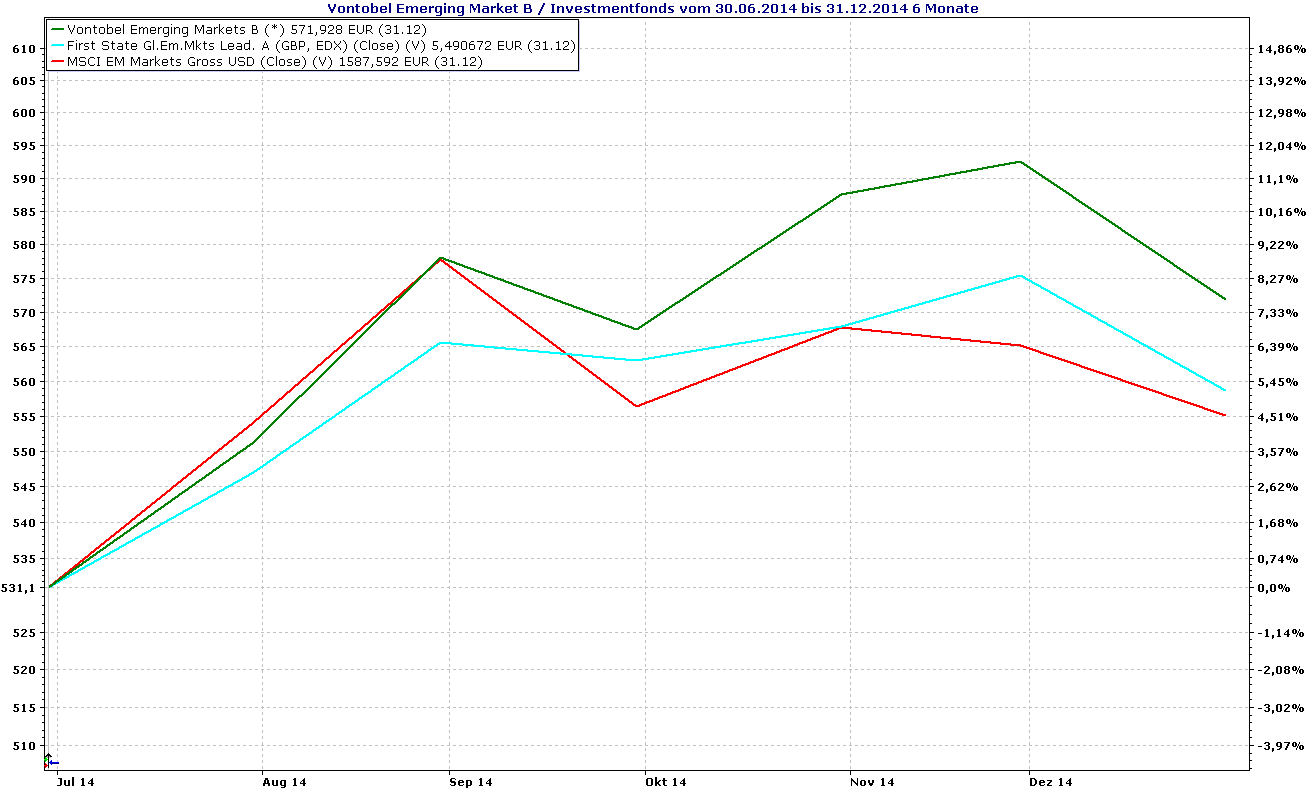Select legend entry 'Vontobel Emerging Markets B (*)'

click(x=177, y=30)
